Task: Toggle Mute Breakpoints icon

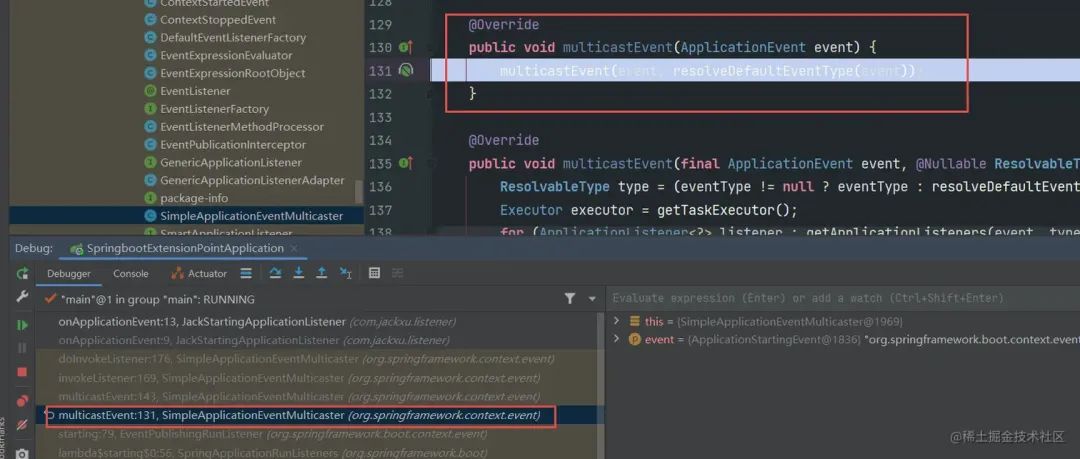Action: [22, 425]
